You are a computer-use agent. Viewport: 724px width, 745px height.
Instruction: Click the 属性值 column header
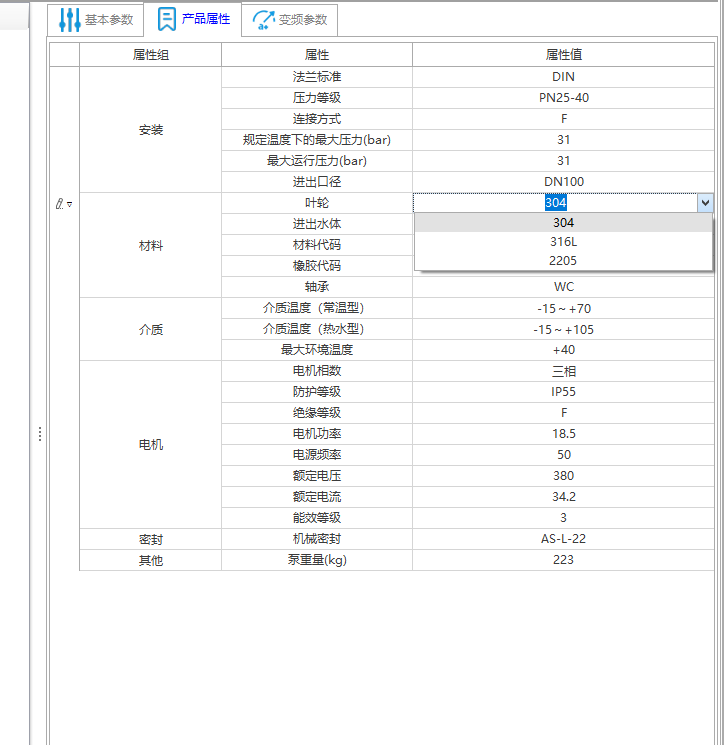point(563,55)
